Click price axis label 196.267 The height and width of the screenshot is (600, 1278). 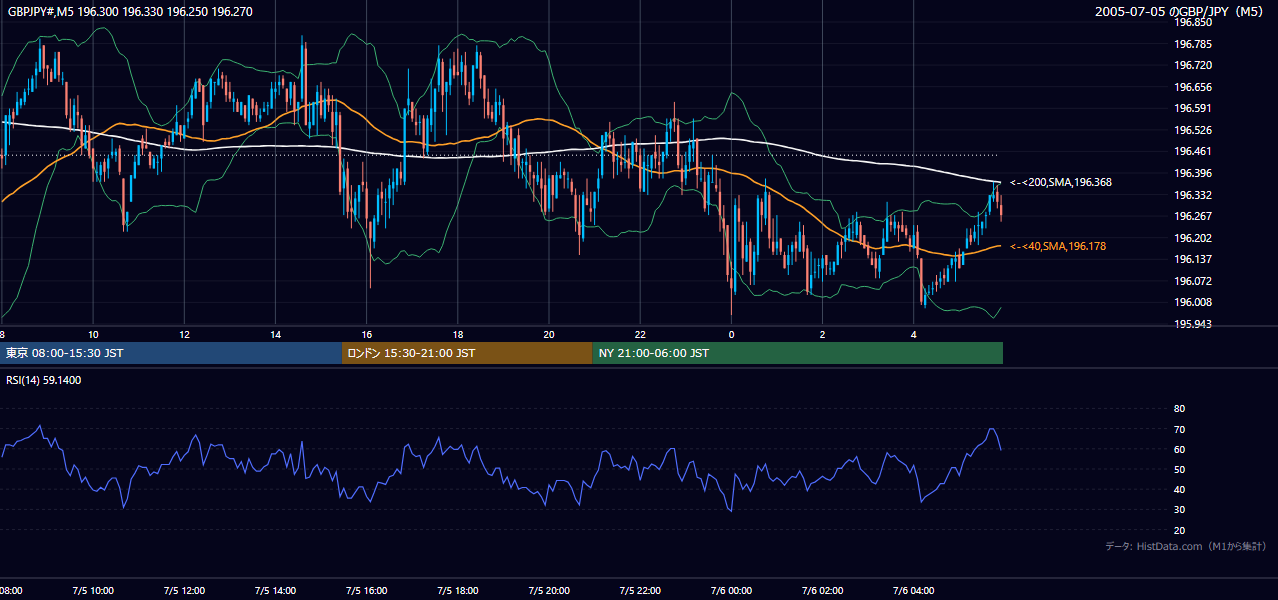point(1192,216)
